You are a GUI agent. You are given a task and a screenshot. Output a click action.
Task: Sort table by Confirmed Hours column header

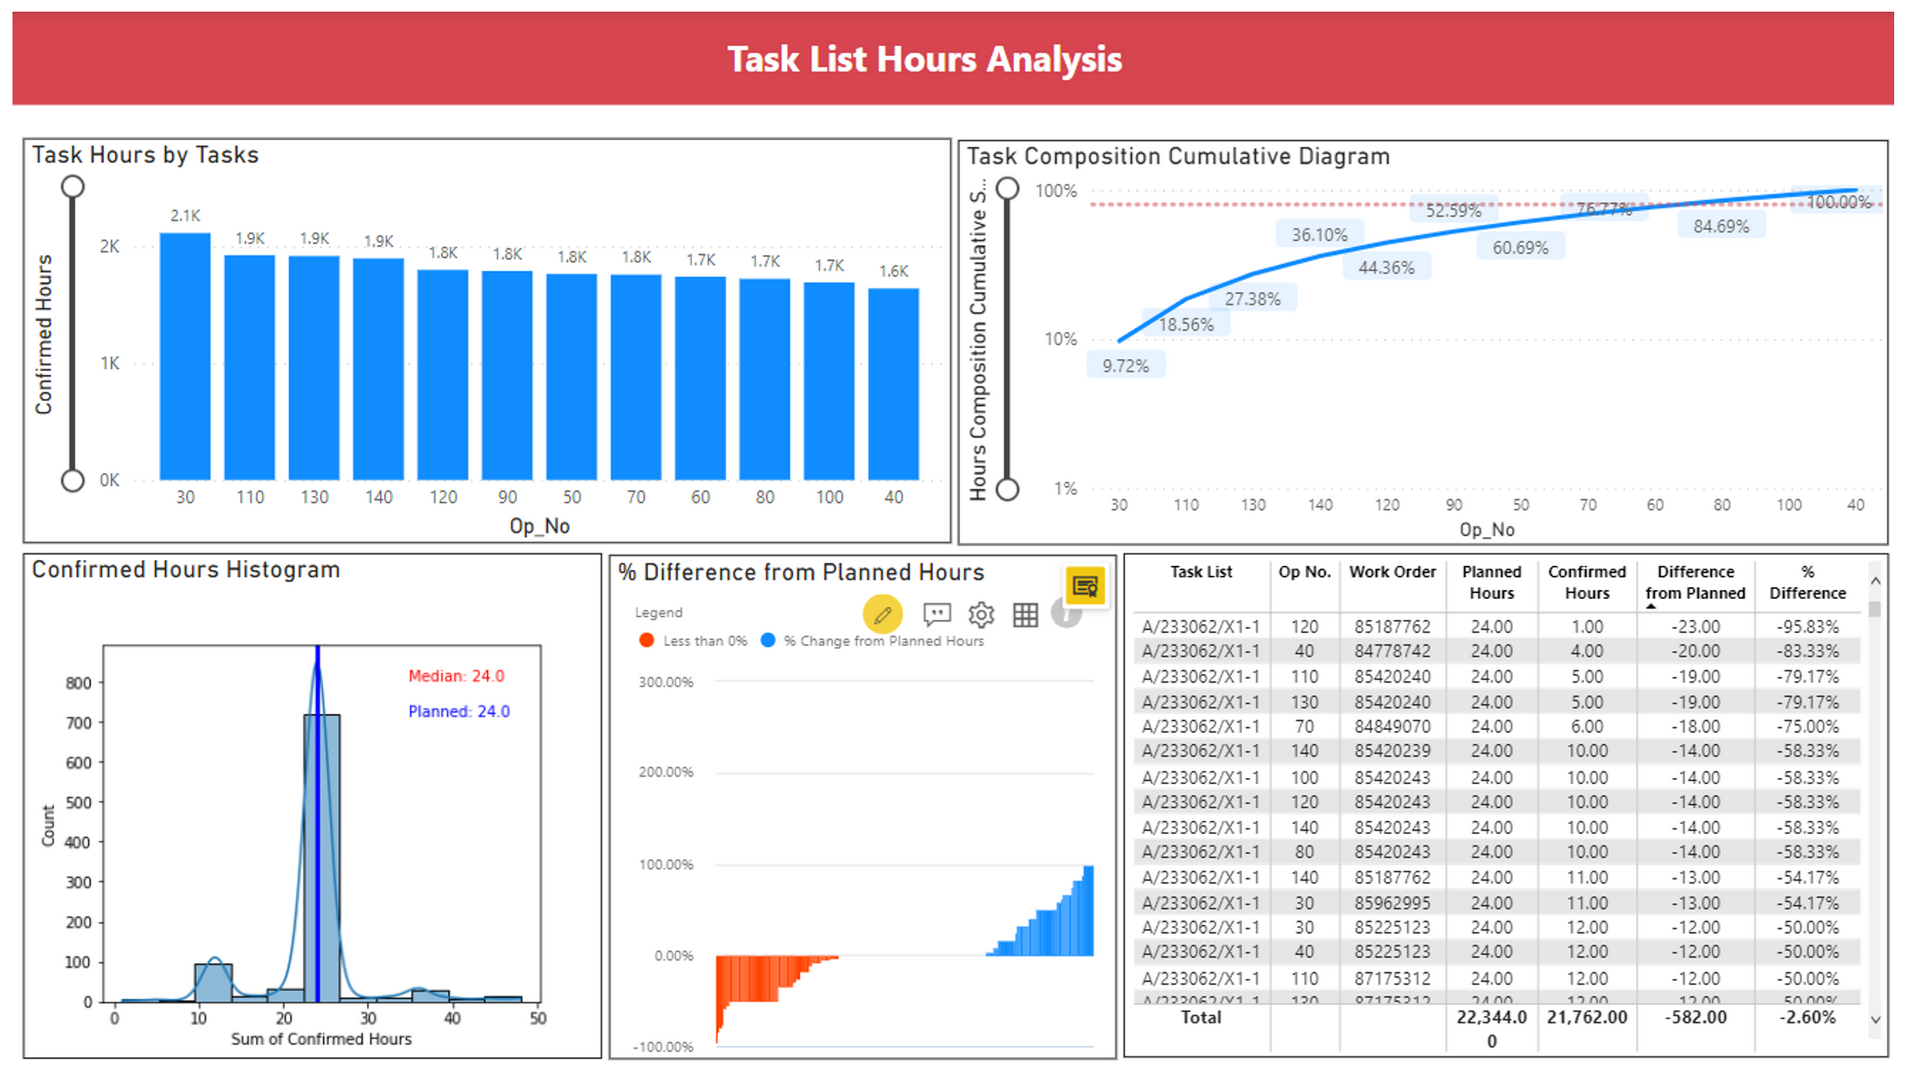pos(1586,582)
